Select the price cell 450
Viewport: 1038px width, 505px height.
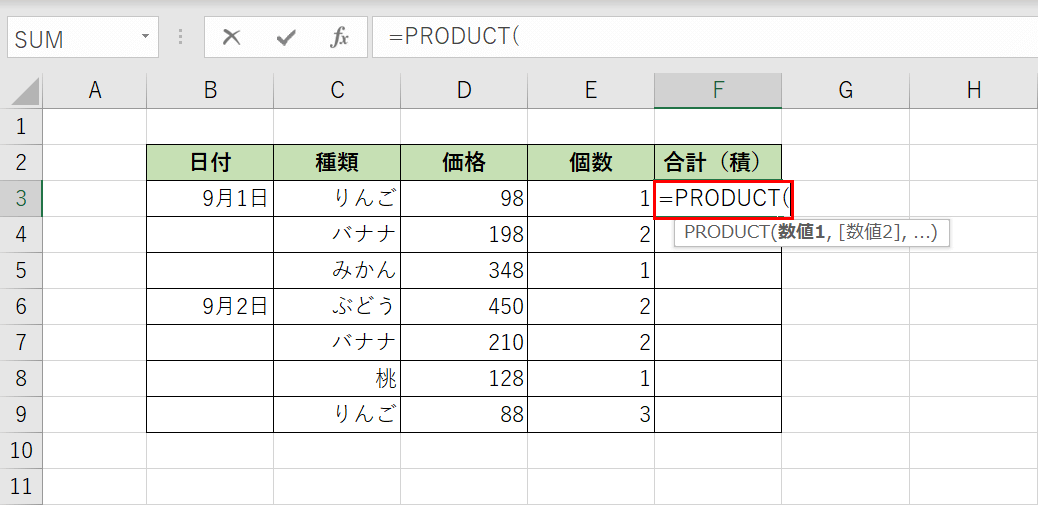tap(464, 306)
